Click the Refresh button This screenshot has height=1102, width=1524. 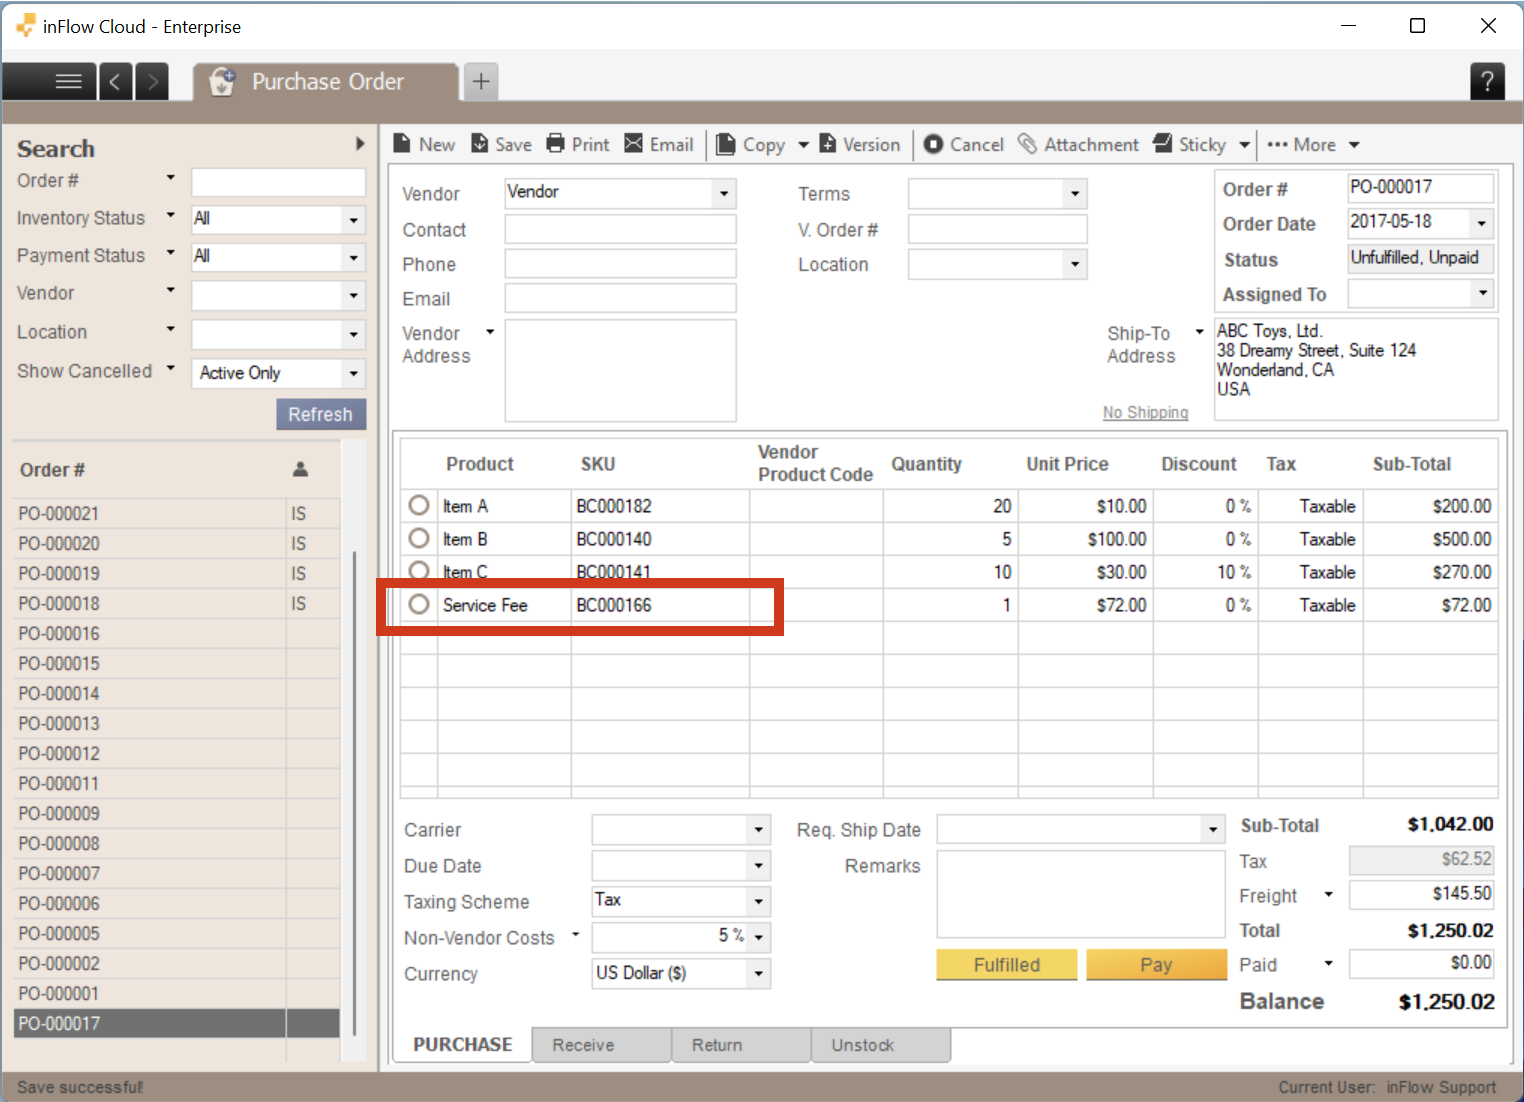click(x=320, y=414)
